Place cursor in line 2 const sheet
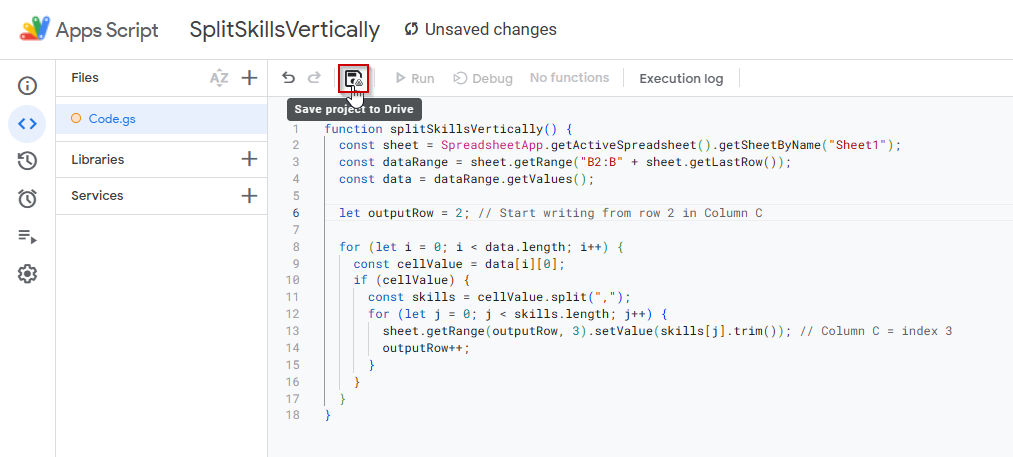 379,145
